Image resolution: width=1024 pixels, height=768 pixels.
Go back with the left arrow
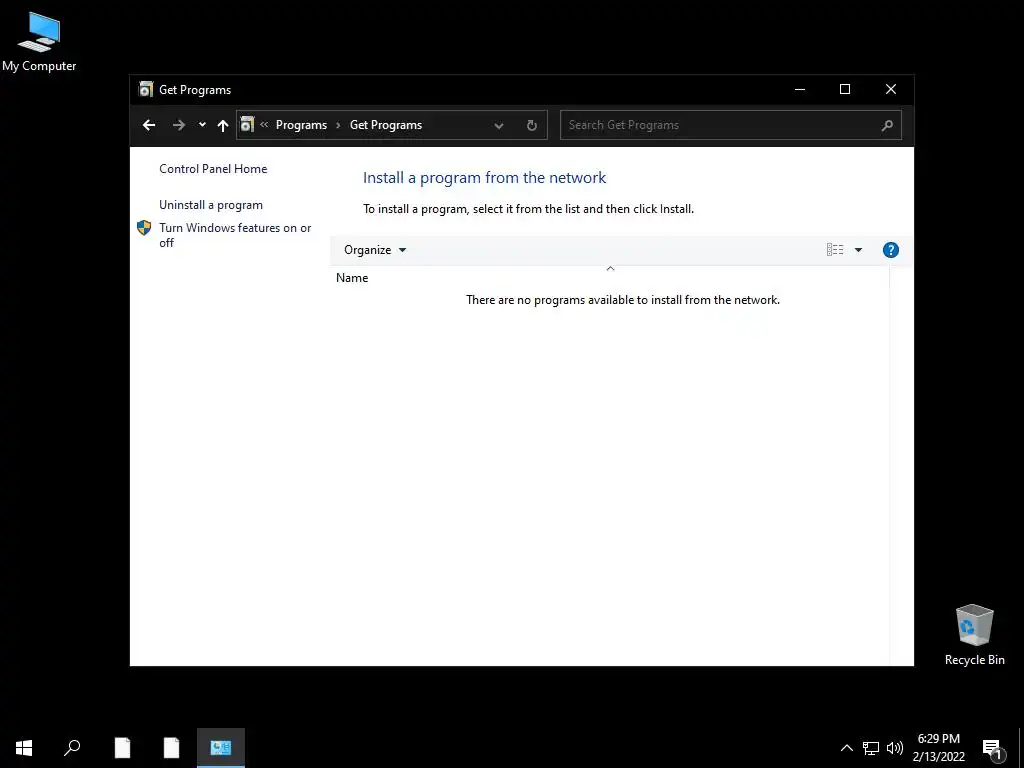click(x=149, y=125)
